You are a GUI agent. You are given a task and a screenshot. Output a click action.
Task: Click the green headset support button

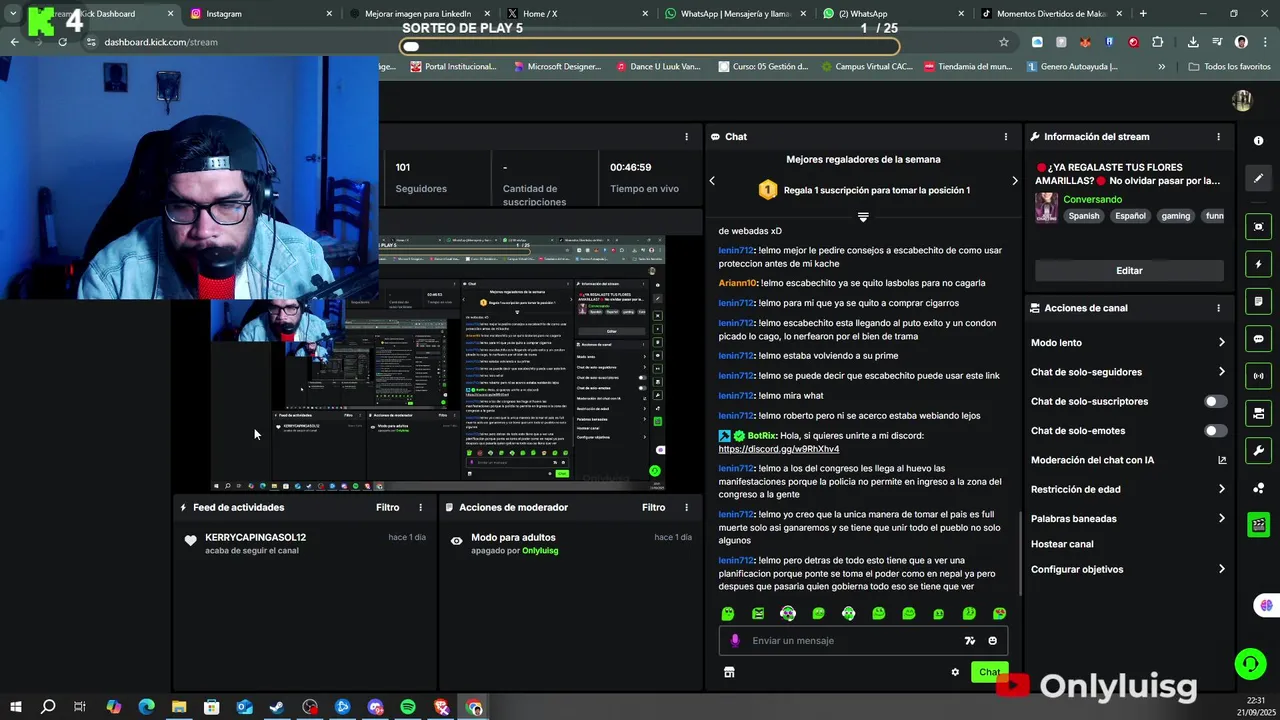click(1250, 664)
